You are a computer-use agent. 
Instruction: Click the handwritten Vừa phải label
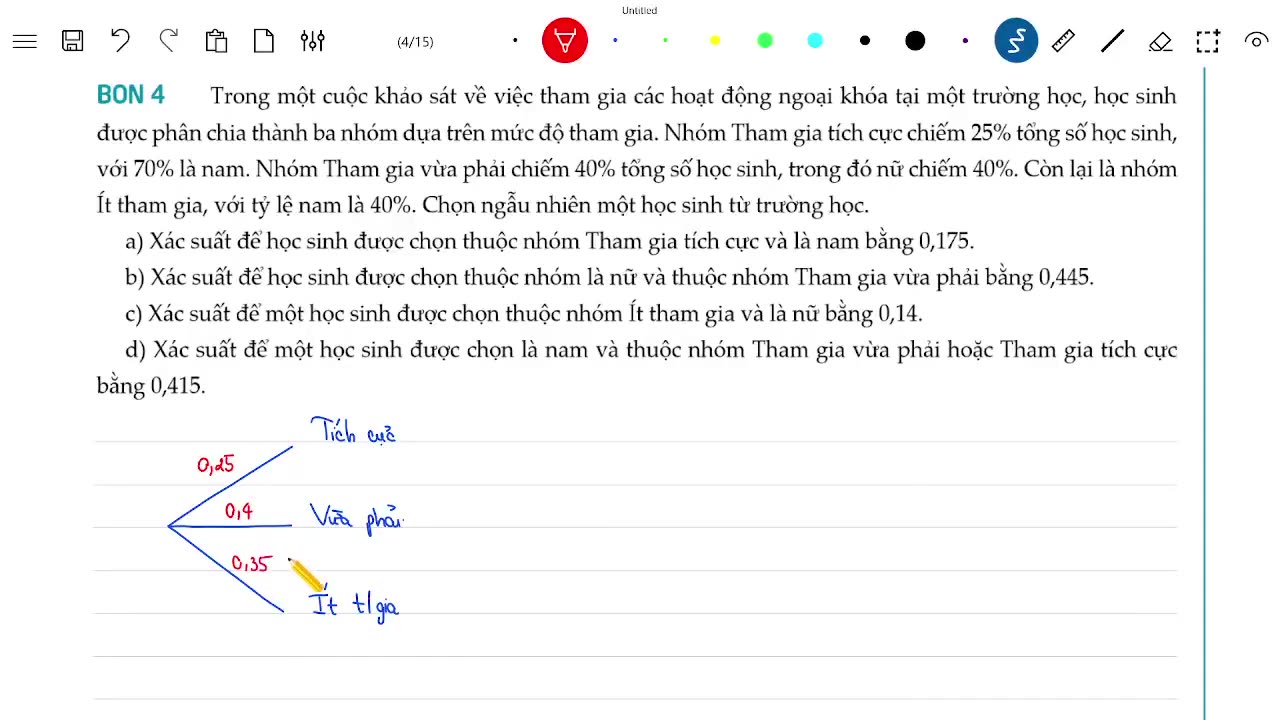pyautogui.click(x=356, y=518)
